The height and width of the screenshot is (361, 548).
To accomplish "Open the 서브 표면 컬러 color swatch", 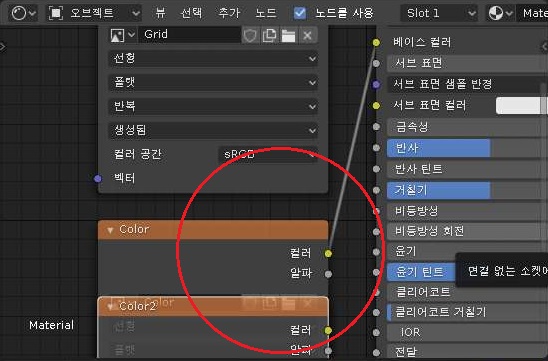I will point(521,106).
